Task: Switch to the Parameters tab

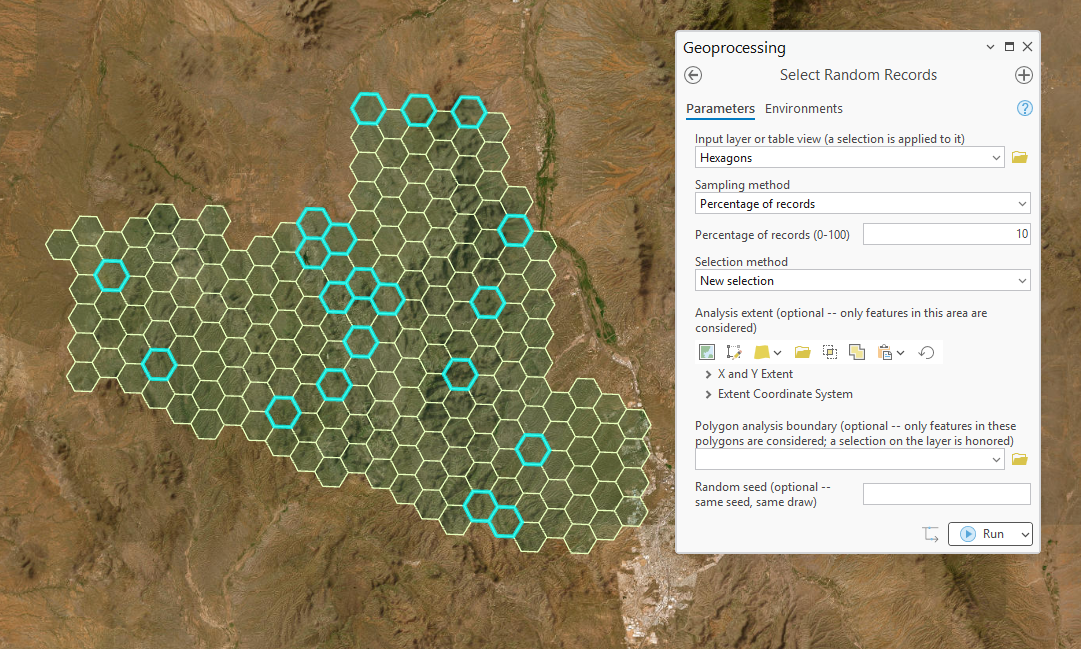Action: point(720,109)
